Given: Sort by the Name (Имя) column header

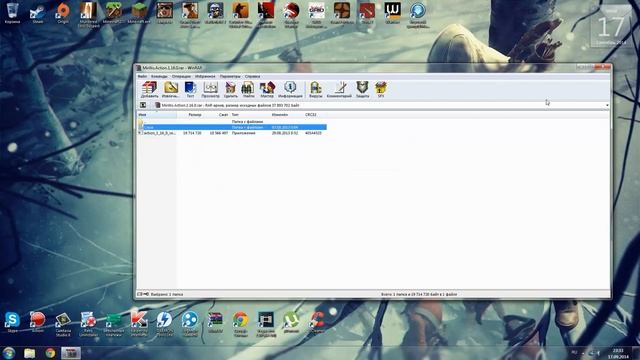Looking at the screenshot, I should [157, 115].
